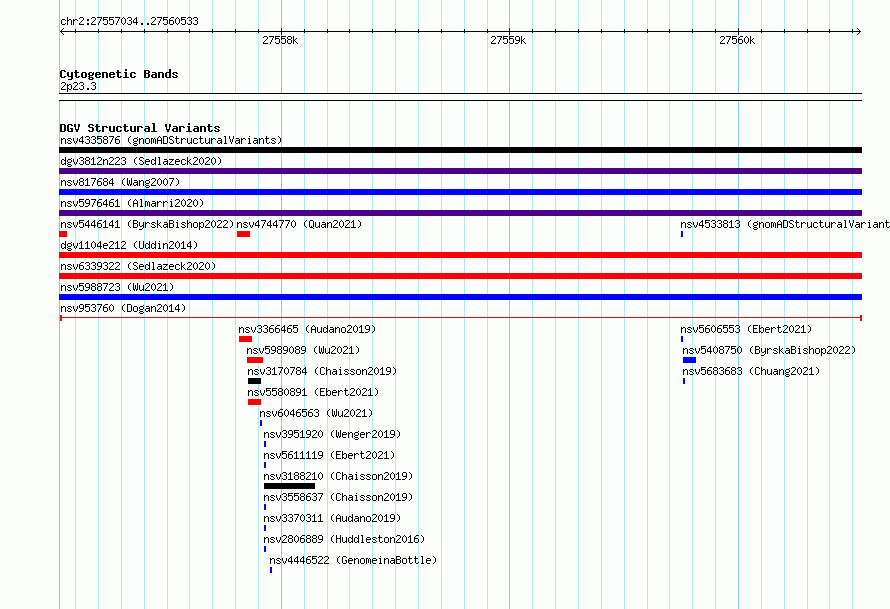890x609 pixels.
Task: Select the red dgv1104e212 variant bar
Action: click(460, 255)
